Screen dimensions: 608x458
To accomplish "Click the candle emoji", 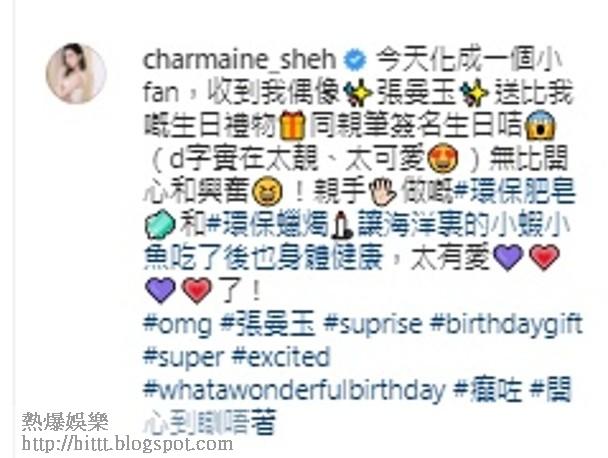I will tap(343, 224).
